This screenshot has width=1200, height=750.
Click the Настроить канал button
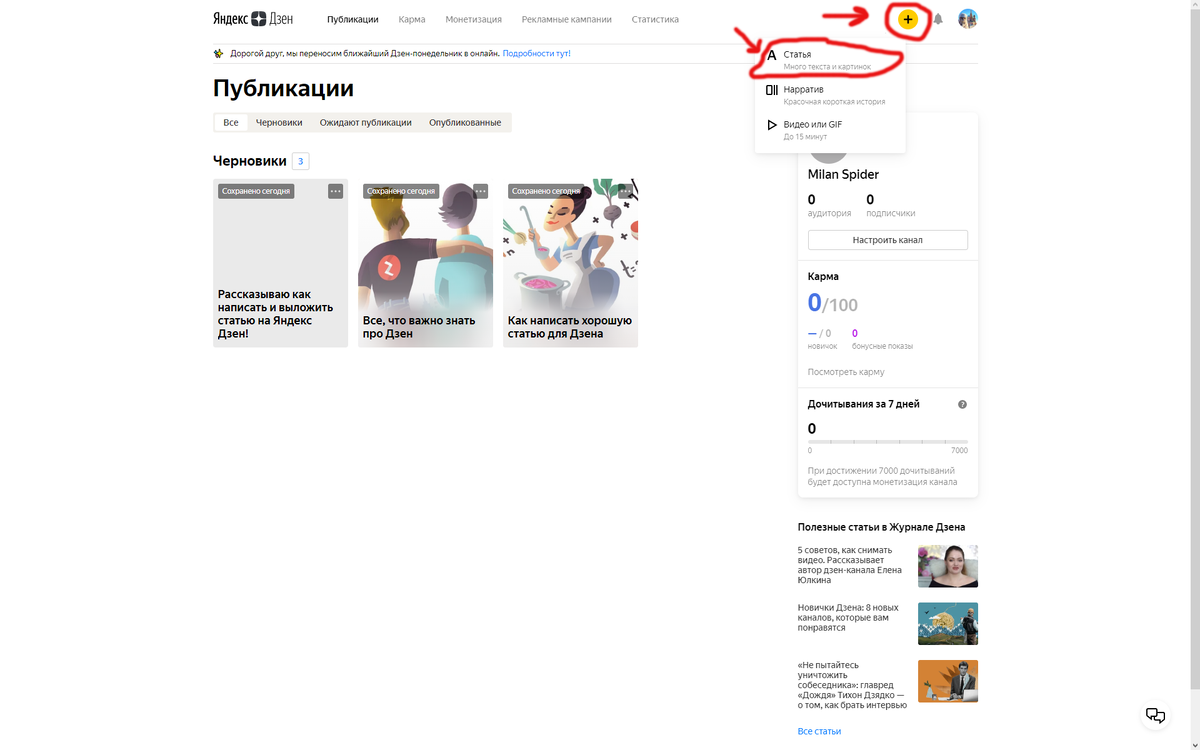coord(888,240)
